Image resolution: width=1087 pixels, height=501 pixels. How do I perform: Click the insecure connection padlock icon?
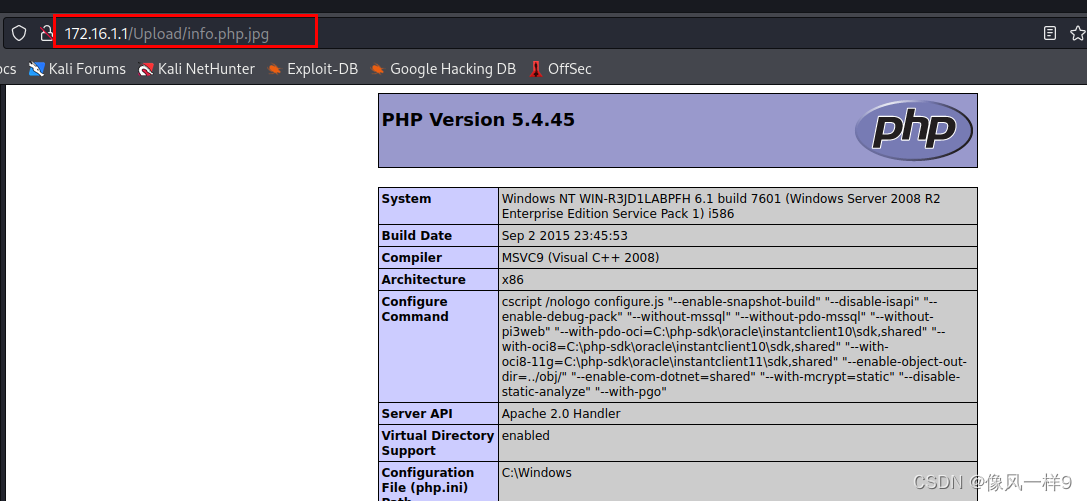(46, 33)
